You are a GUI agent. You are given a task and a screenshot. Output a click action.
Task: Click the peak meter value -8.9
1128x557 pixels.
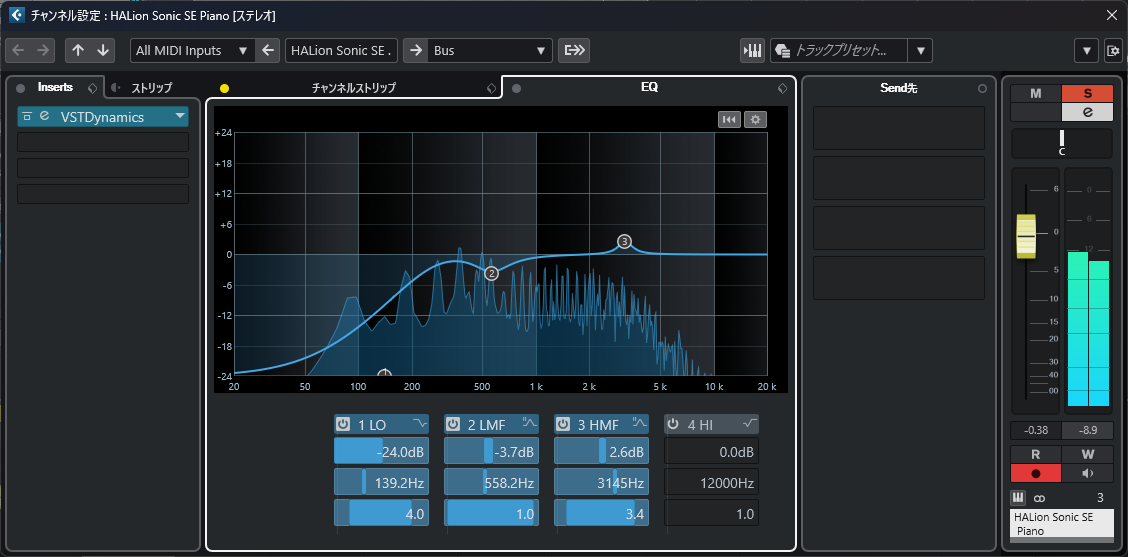pyautogui.click(x=1088, y=430)
